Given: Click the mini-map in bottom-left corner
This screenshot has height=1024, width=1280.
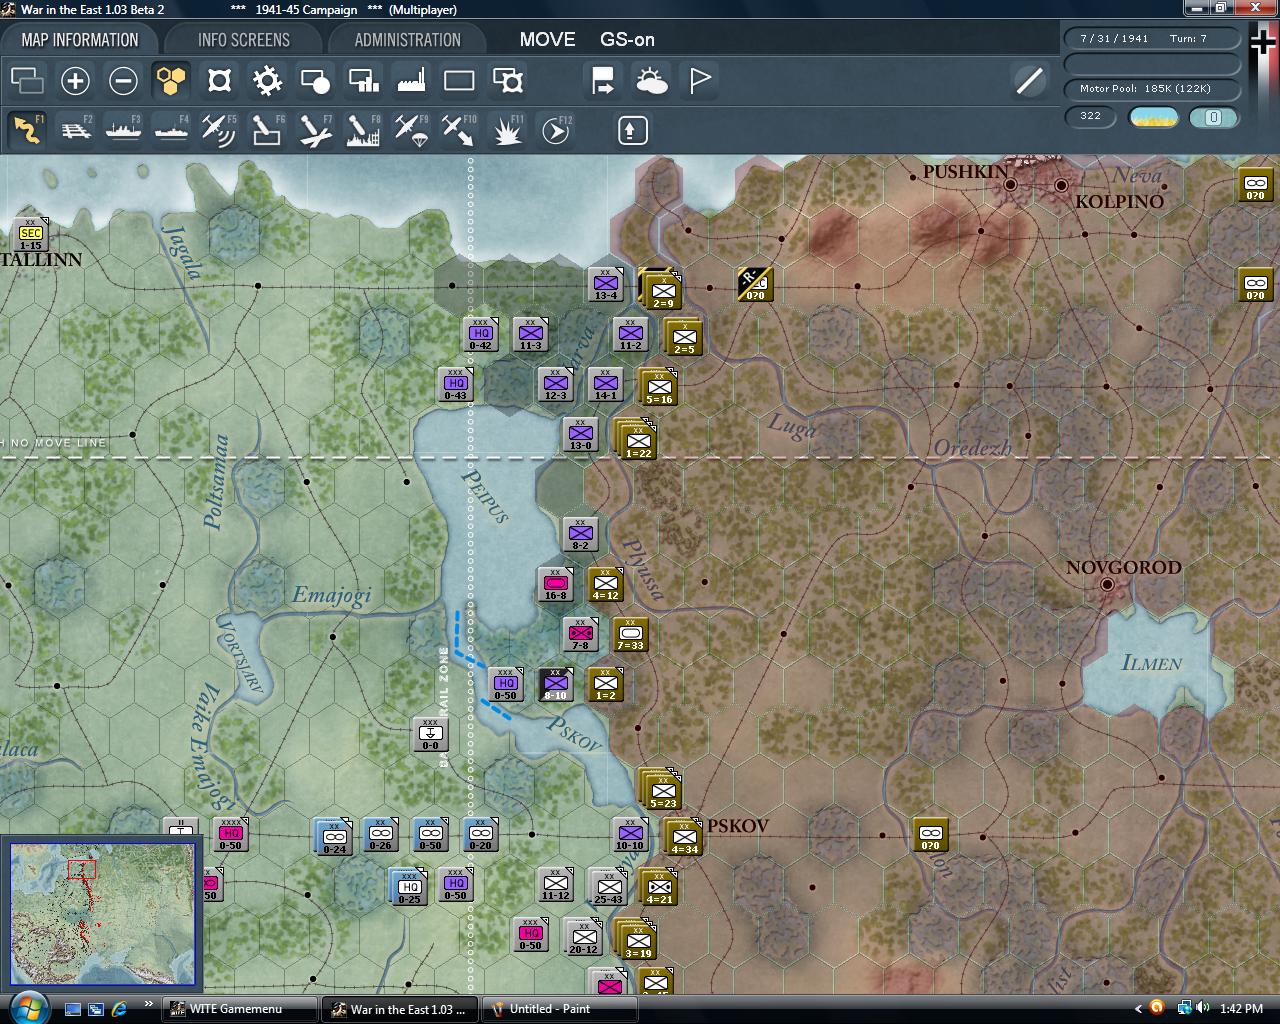Looking at the screenshot, I should 103,913.
